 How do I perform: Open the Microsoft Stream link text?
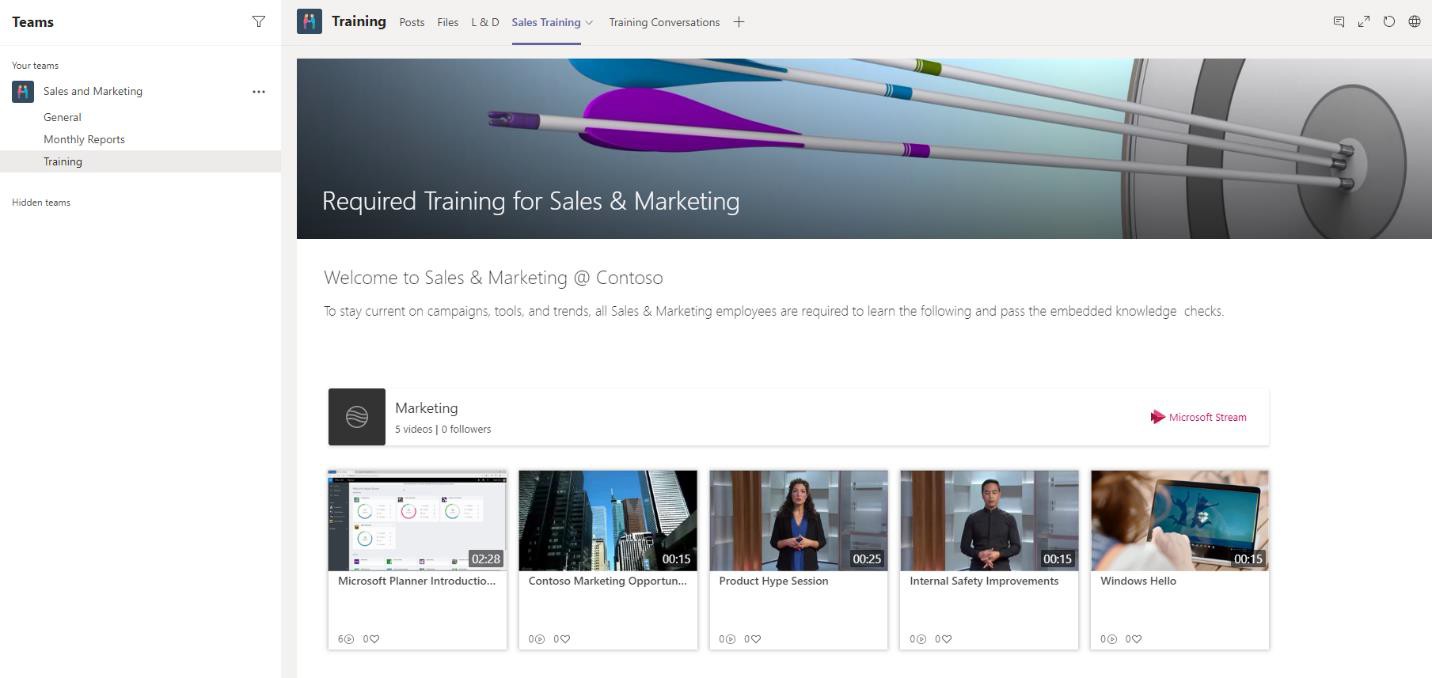point(1208,417)
